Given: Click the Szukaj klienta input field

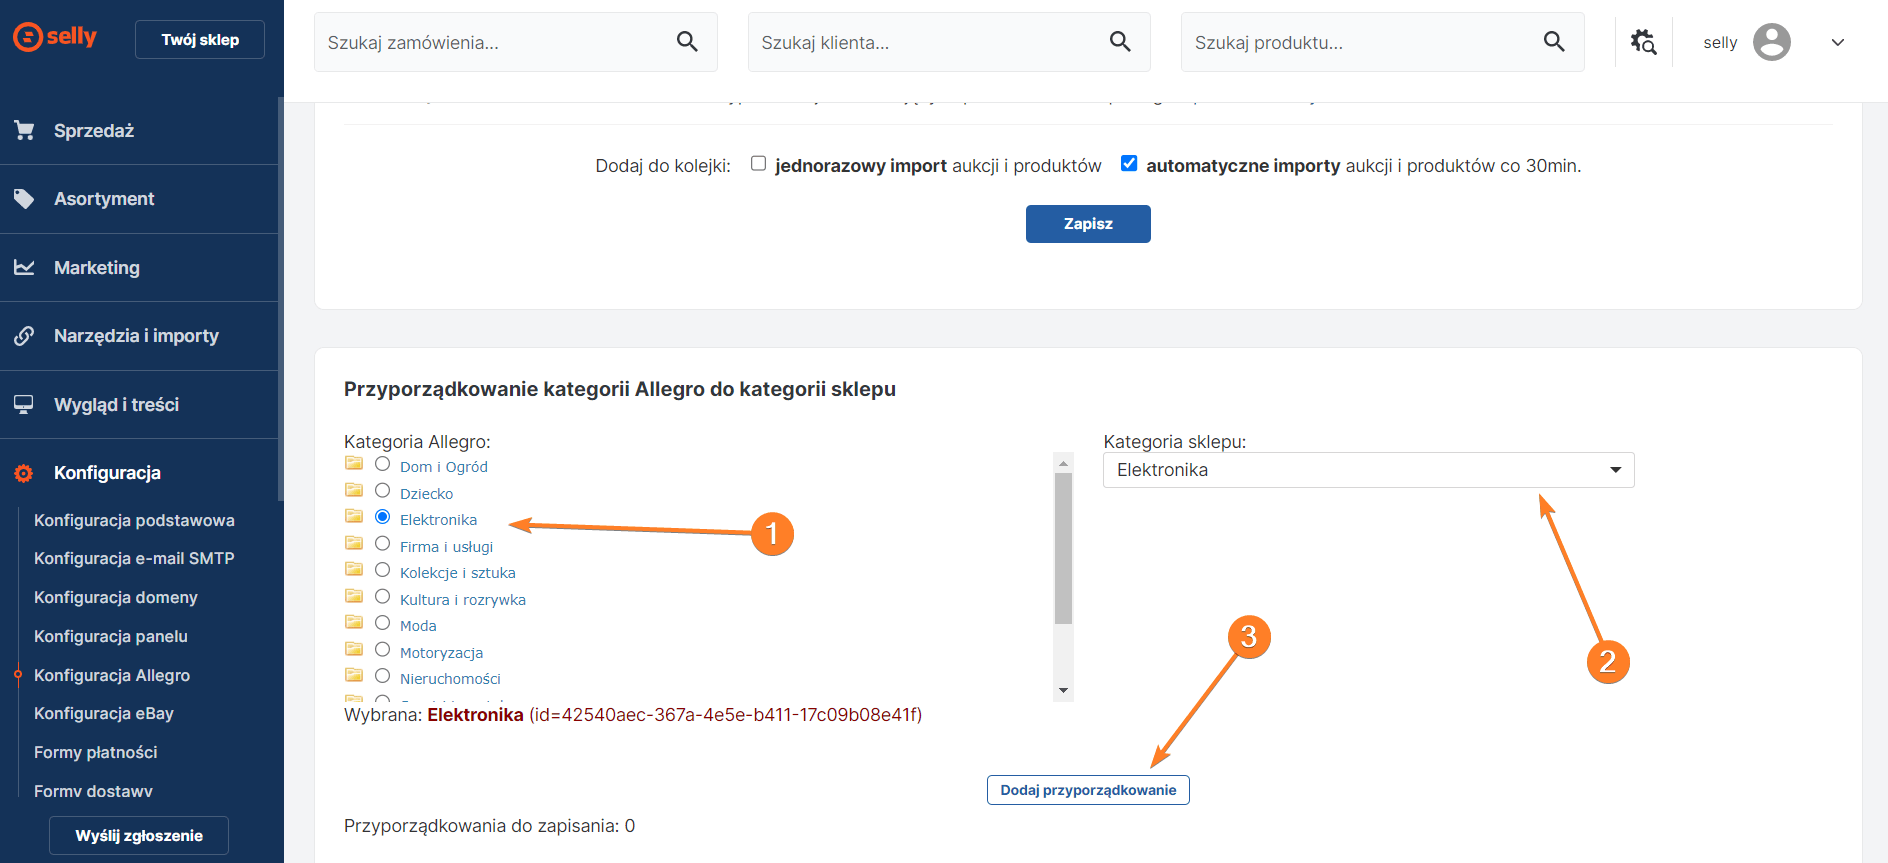Looking at the screenshot, I should (x=925, y=42).
